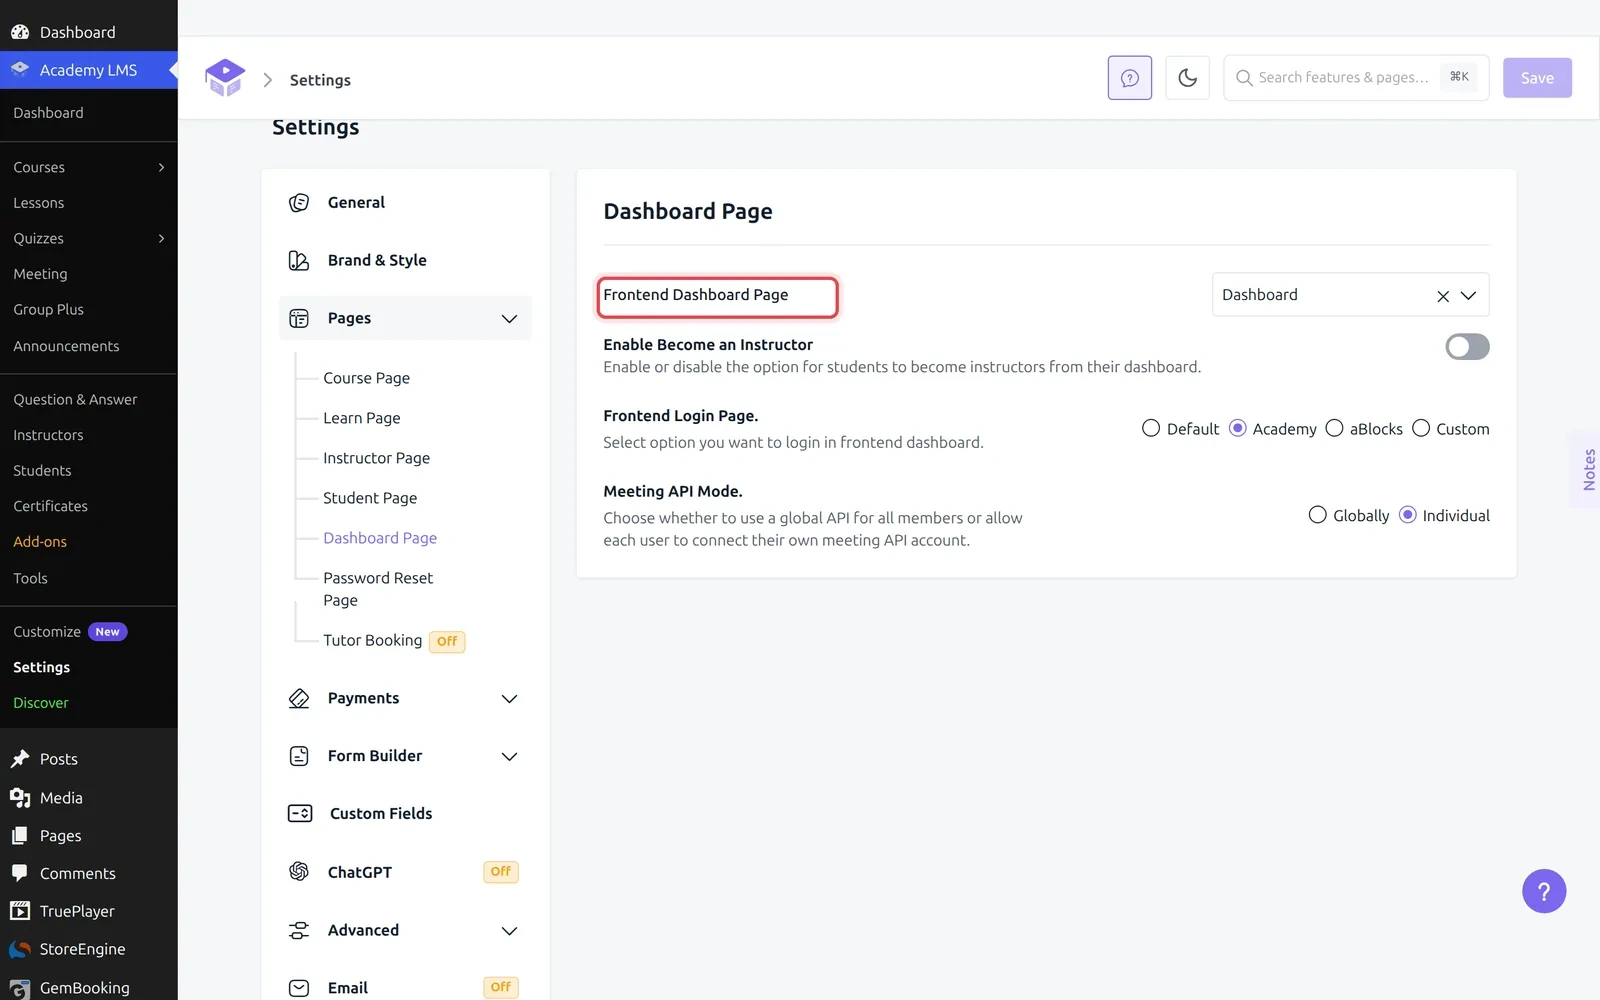Expand the Payments section chevron
The image size is (1600, 1000).
pyautogui.click(x=509, y=699)
